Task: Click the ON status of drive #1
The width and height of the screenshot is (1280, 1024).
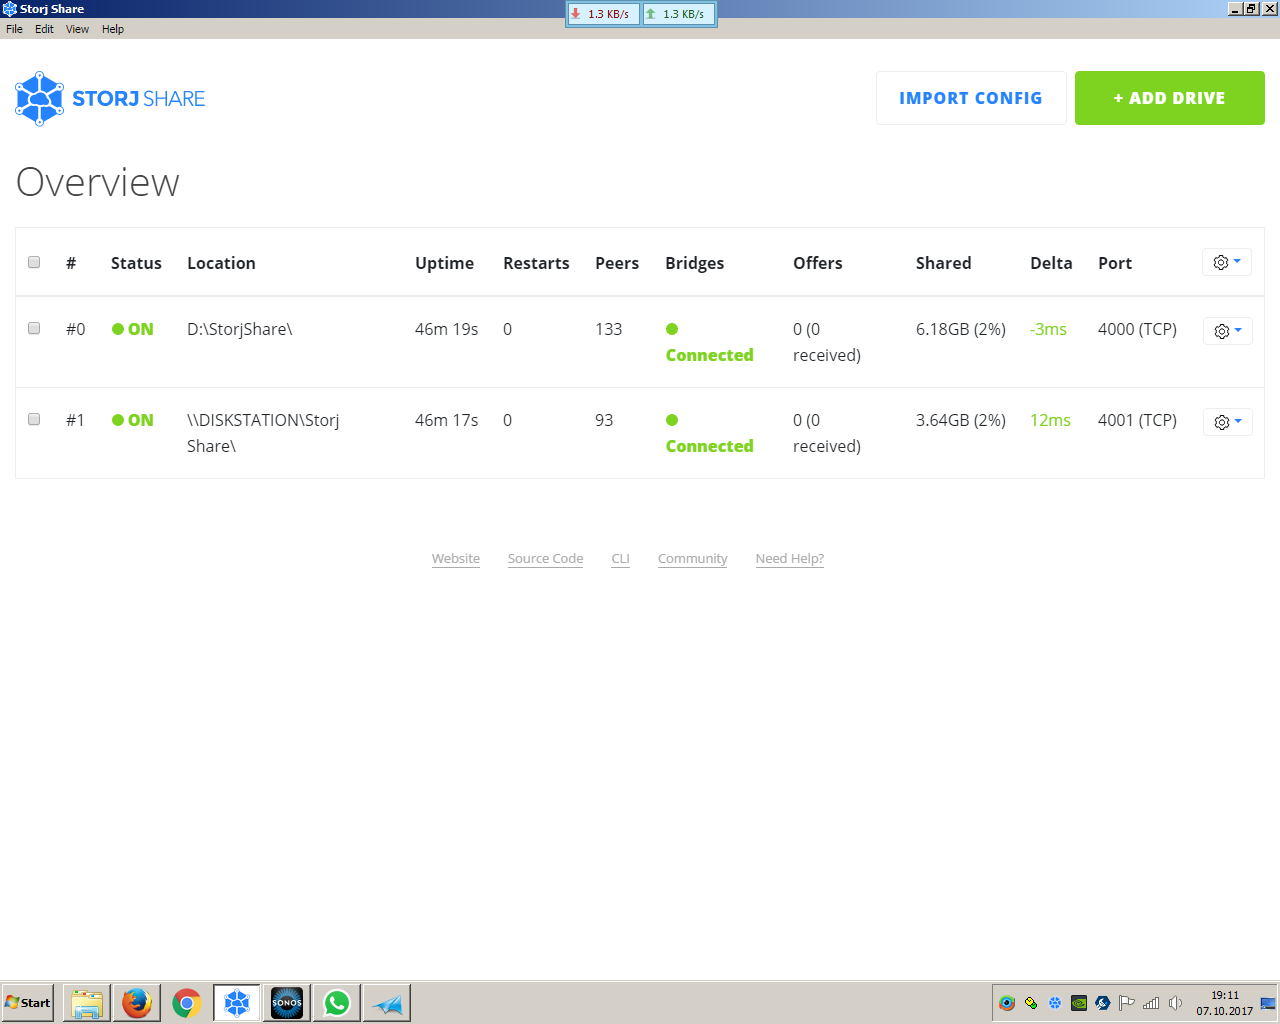Action: tap(133, 420)
